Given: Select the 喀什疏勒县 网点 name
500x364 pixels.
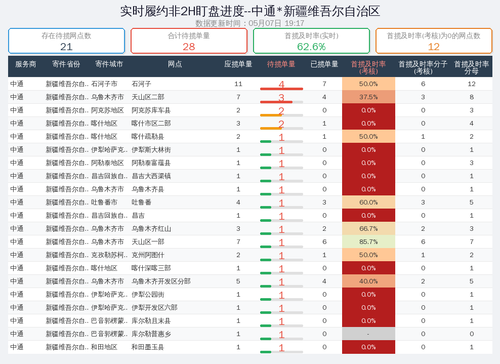Looking at the screenshot, I should click(148, 136).
